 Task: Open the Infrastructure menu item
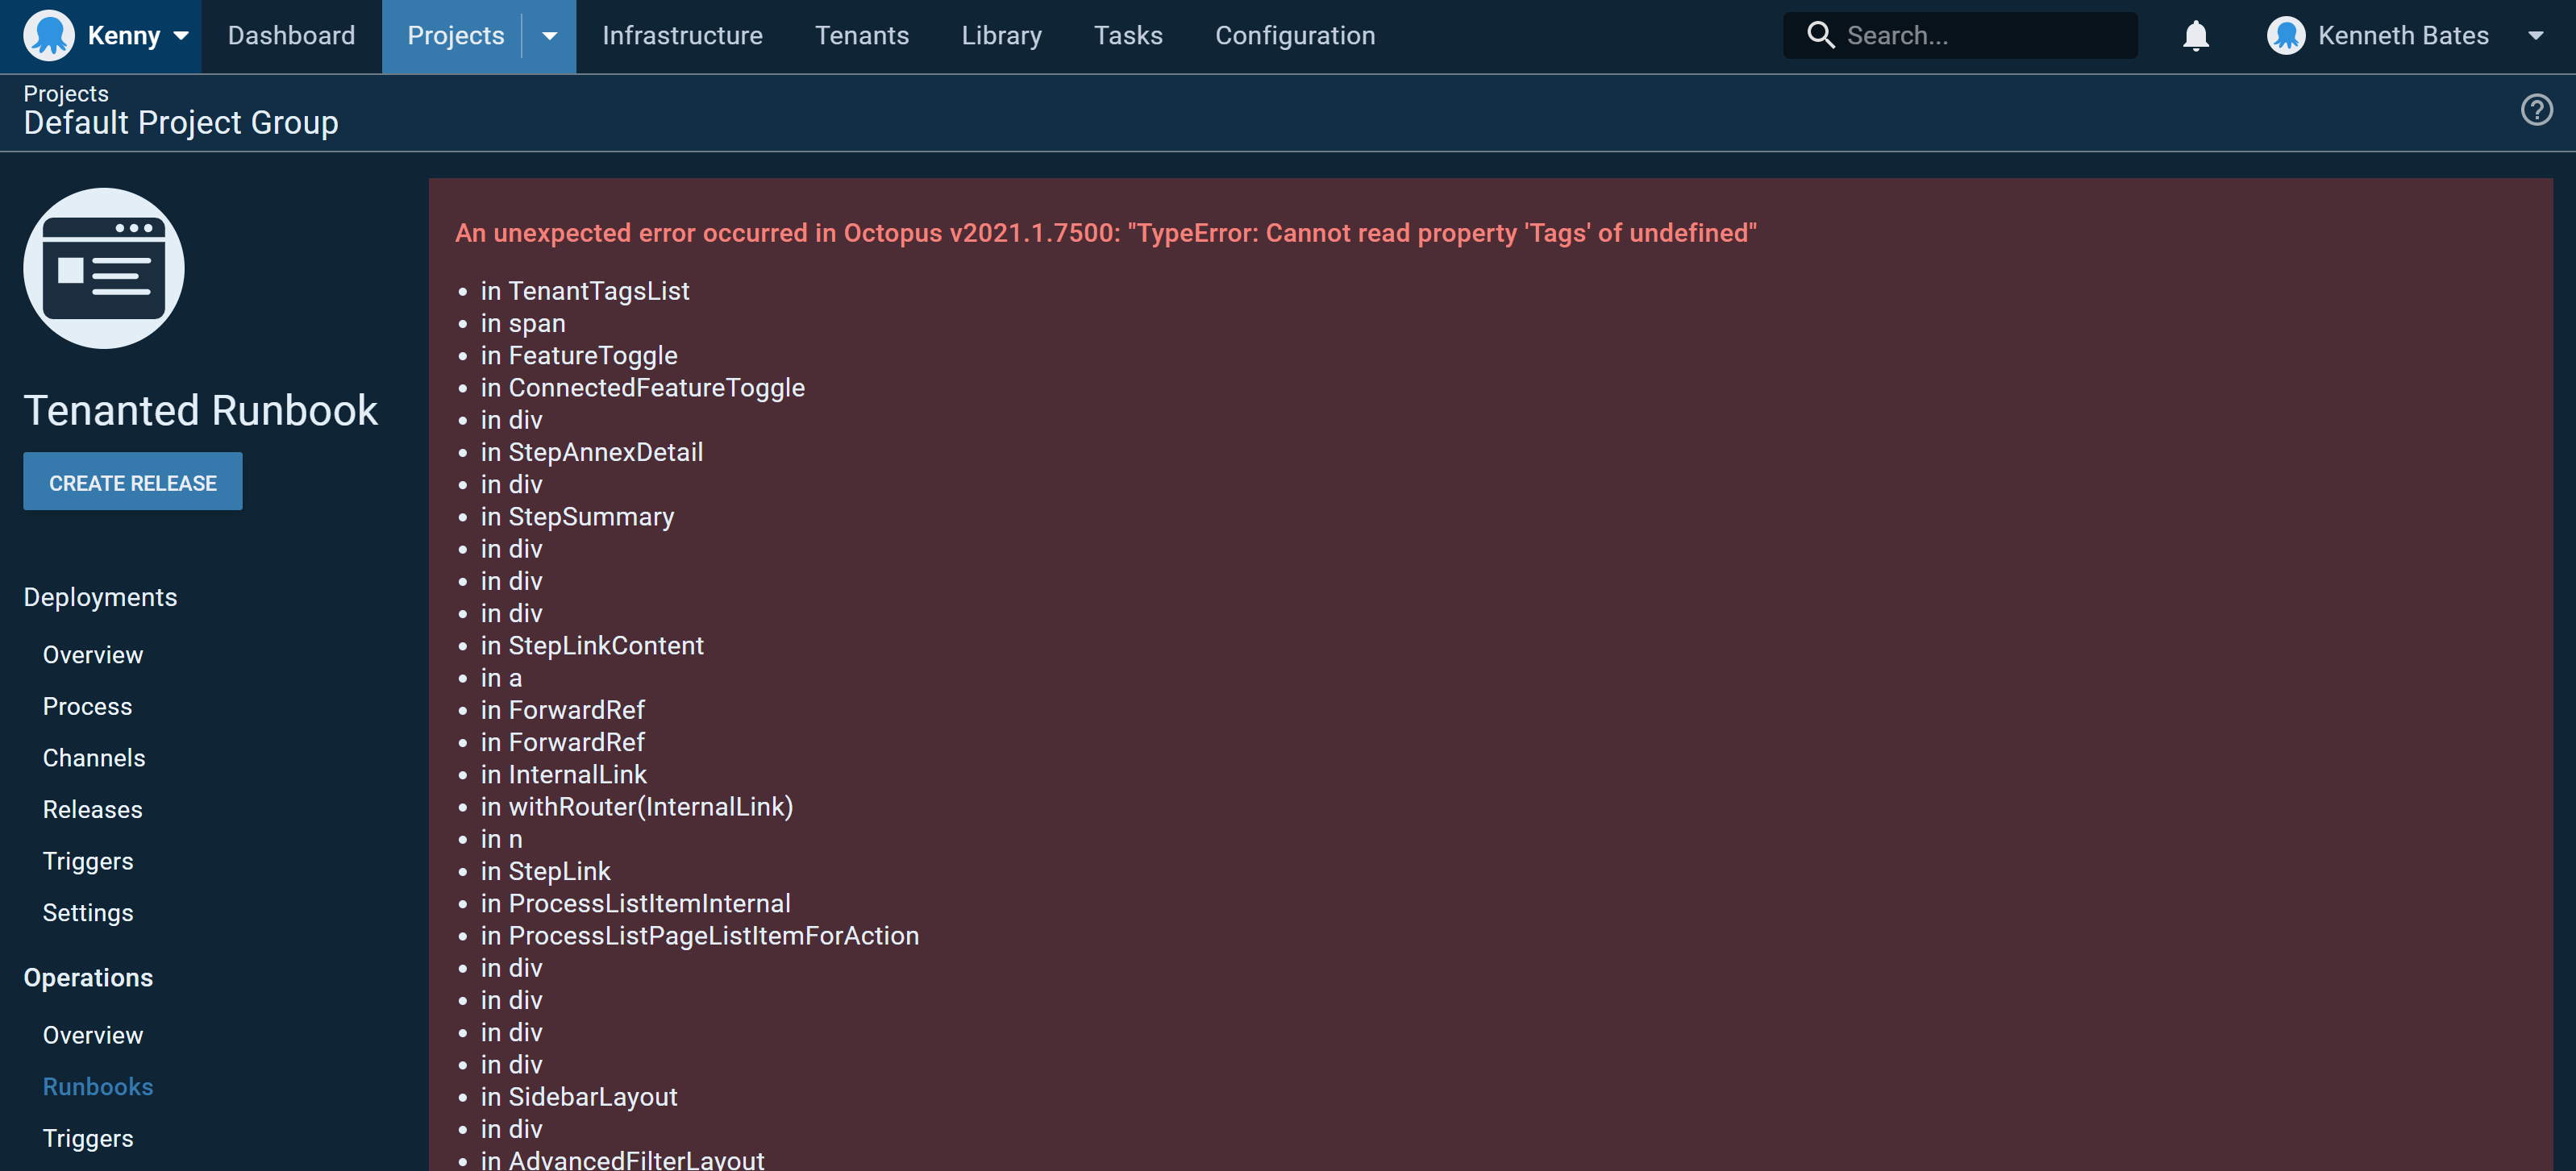point(682,35)
